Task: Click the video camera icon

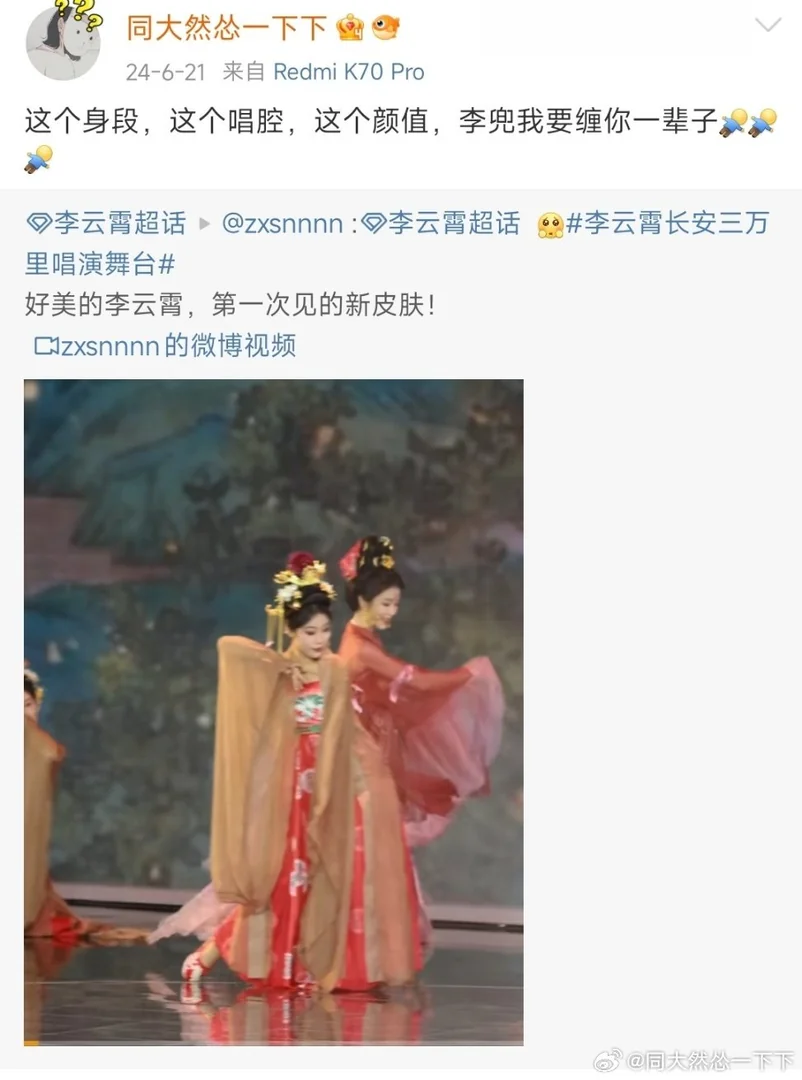Action: (x=46, y=345)
